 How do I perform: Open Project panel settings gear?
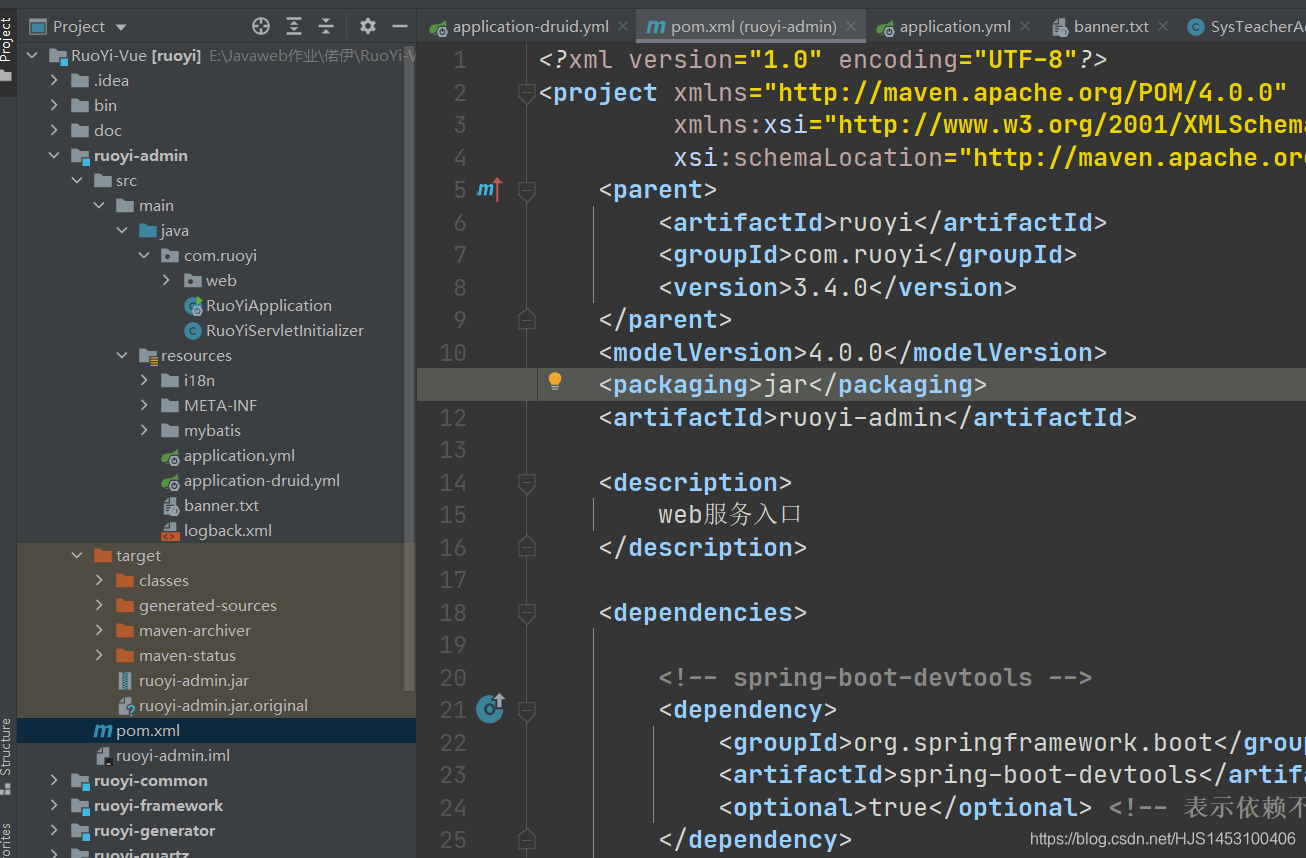pos(368,26)
